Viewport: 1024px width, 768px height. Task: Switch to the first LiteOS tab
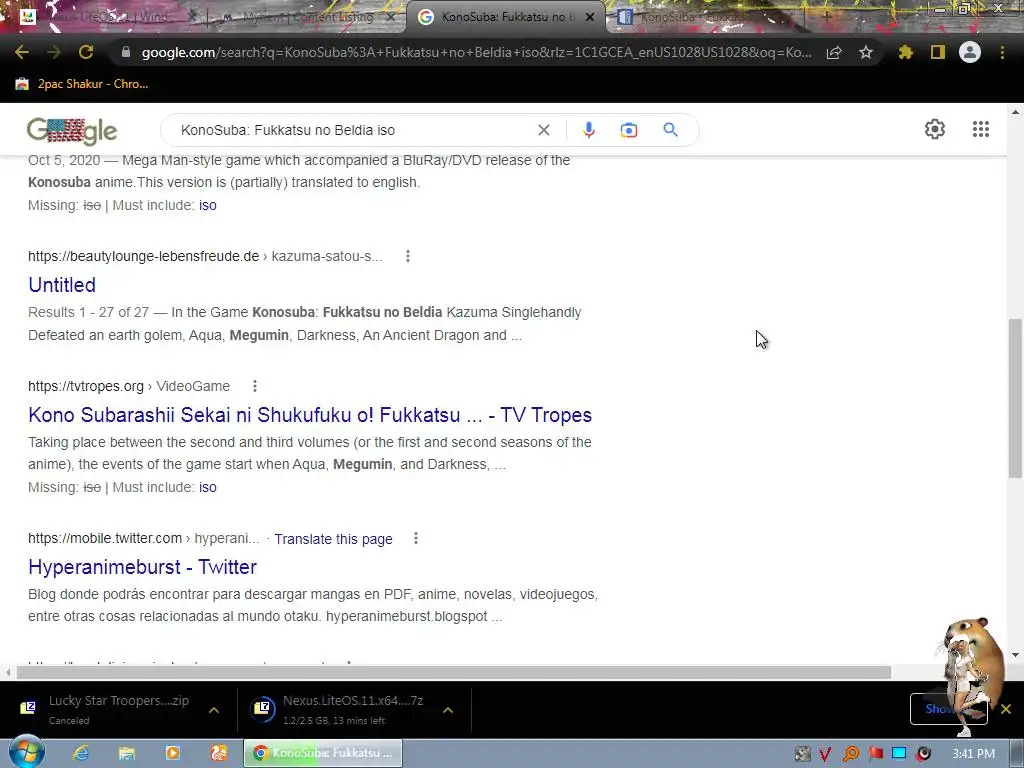point(108,17)
